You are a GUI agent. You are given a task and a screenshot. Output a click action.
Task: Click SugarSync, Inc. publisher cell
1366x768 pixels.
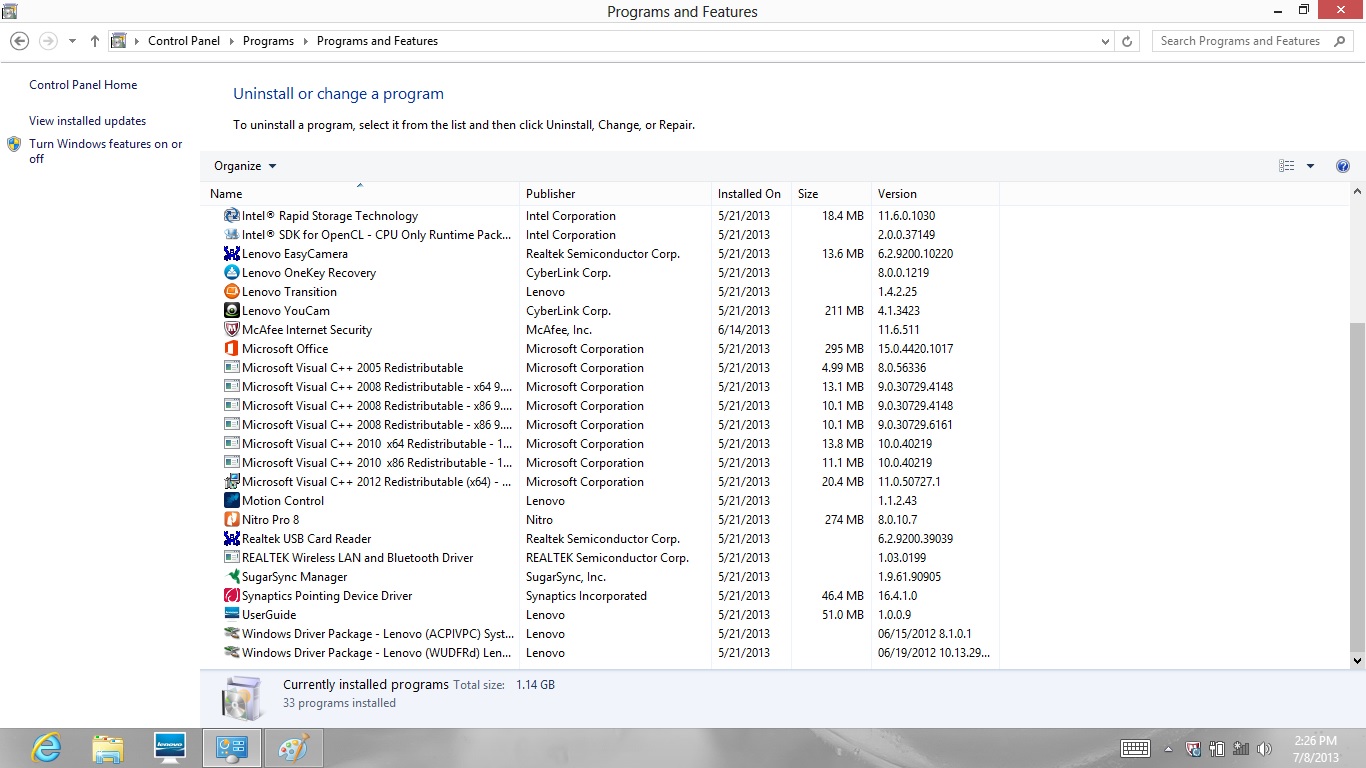[566, 577]
